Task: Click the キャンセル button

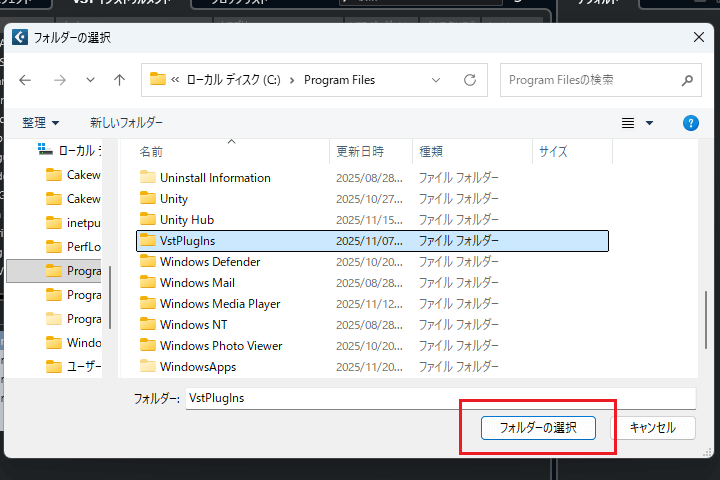Action: click(652, 428)
